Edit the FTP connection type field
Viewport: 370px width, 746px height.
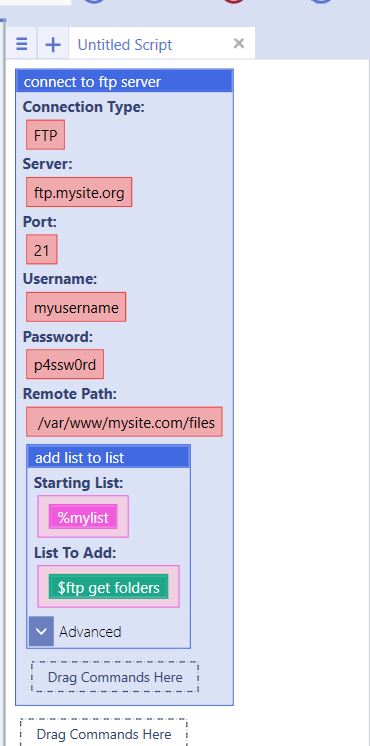pos(46,135)
